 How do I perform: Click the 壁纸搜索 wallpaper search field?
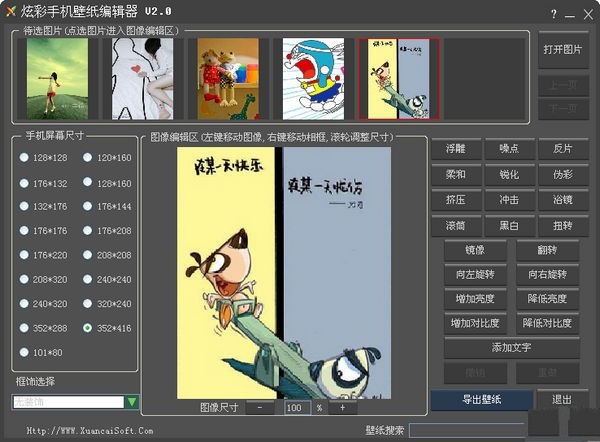coord(467,431)
